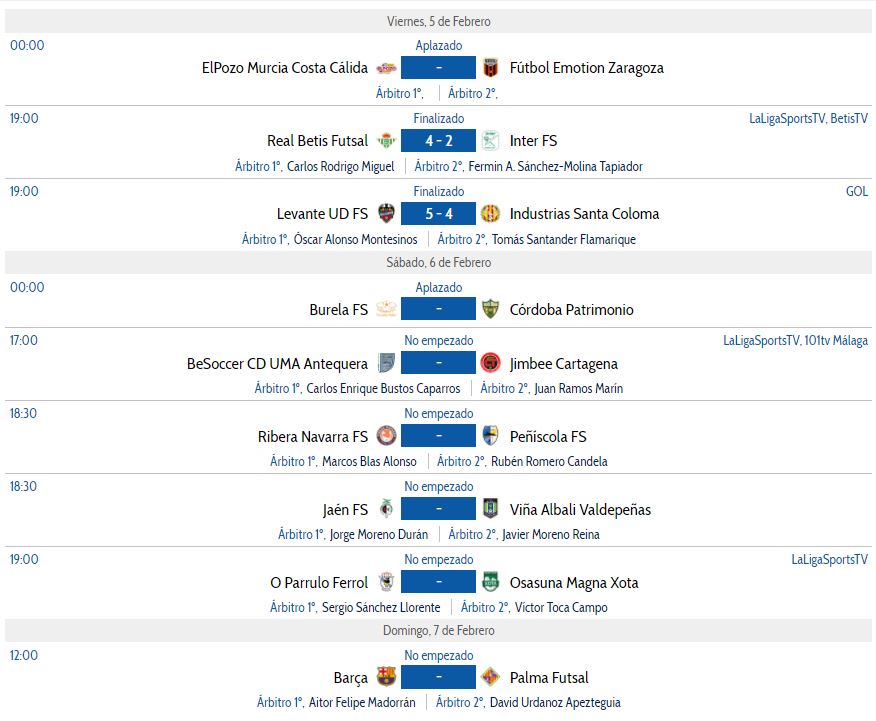Select referee Carlos Rodrigo Miguel
Screen dimensions: 876x721
[340, 167]
